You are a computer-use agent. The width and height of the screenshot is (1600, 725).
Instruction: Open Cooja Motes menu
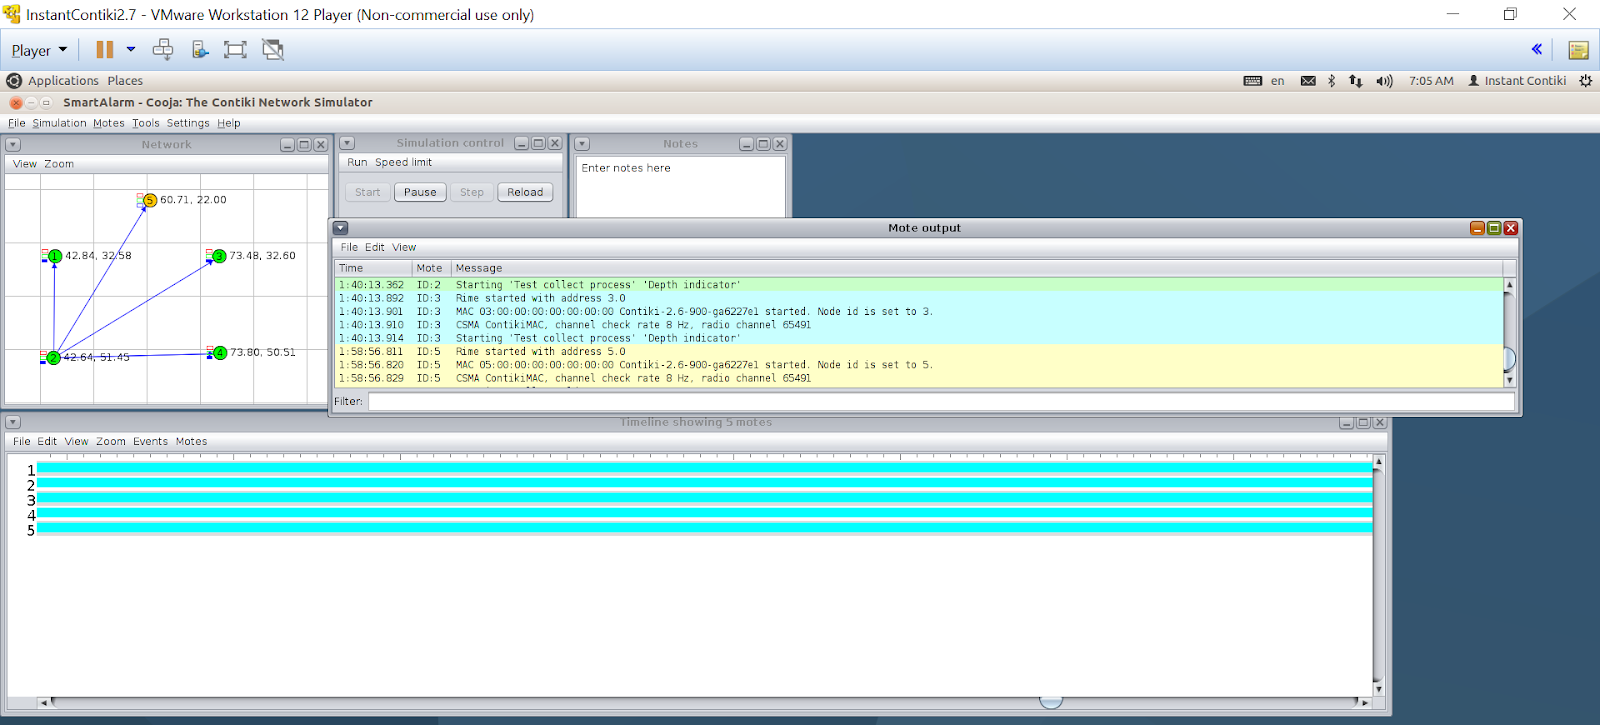pos(109,123)
